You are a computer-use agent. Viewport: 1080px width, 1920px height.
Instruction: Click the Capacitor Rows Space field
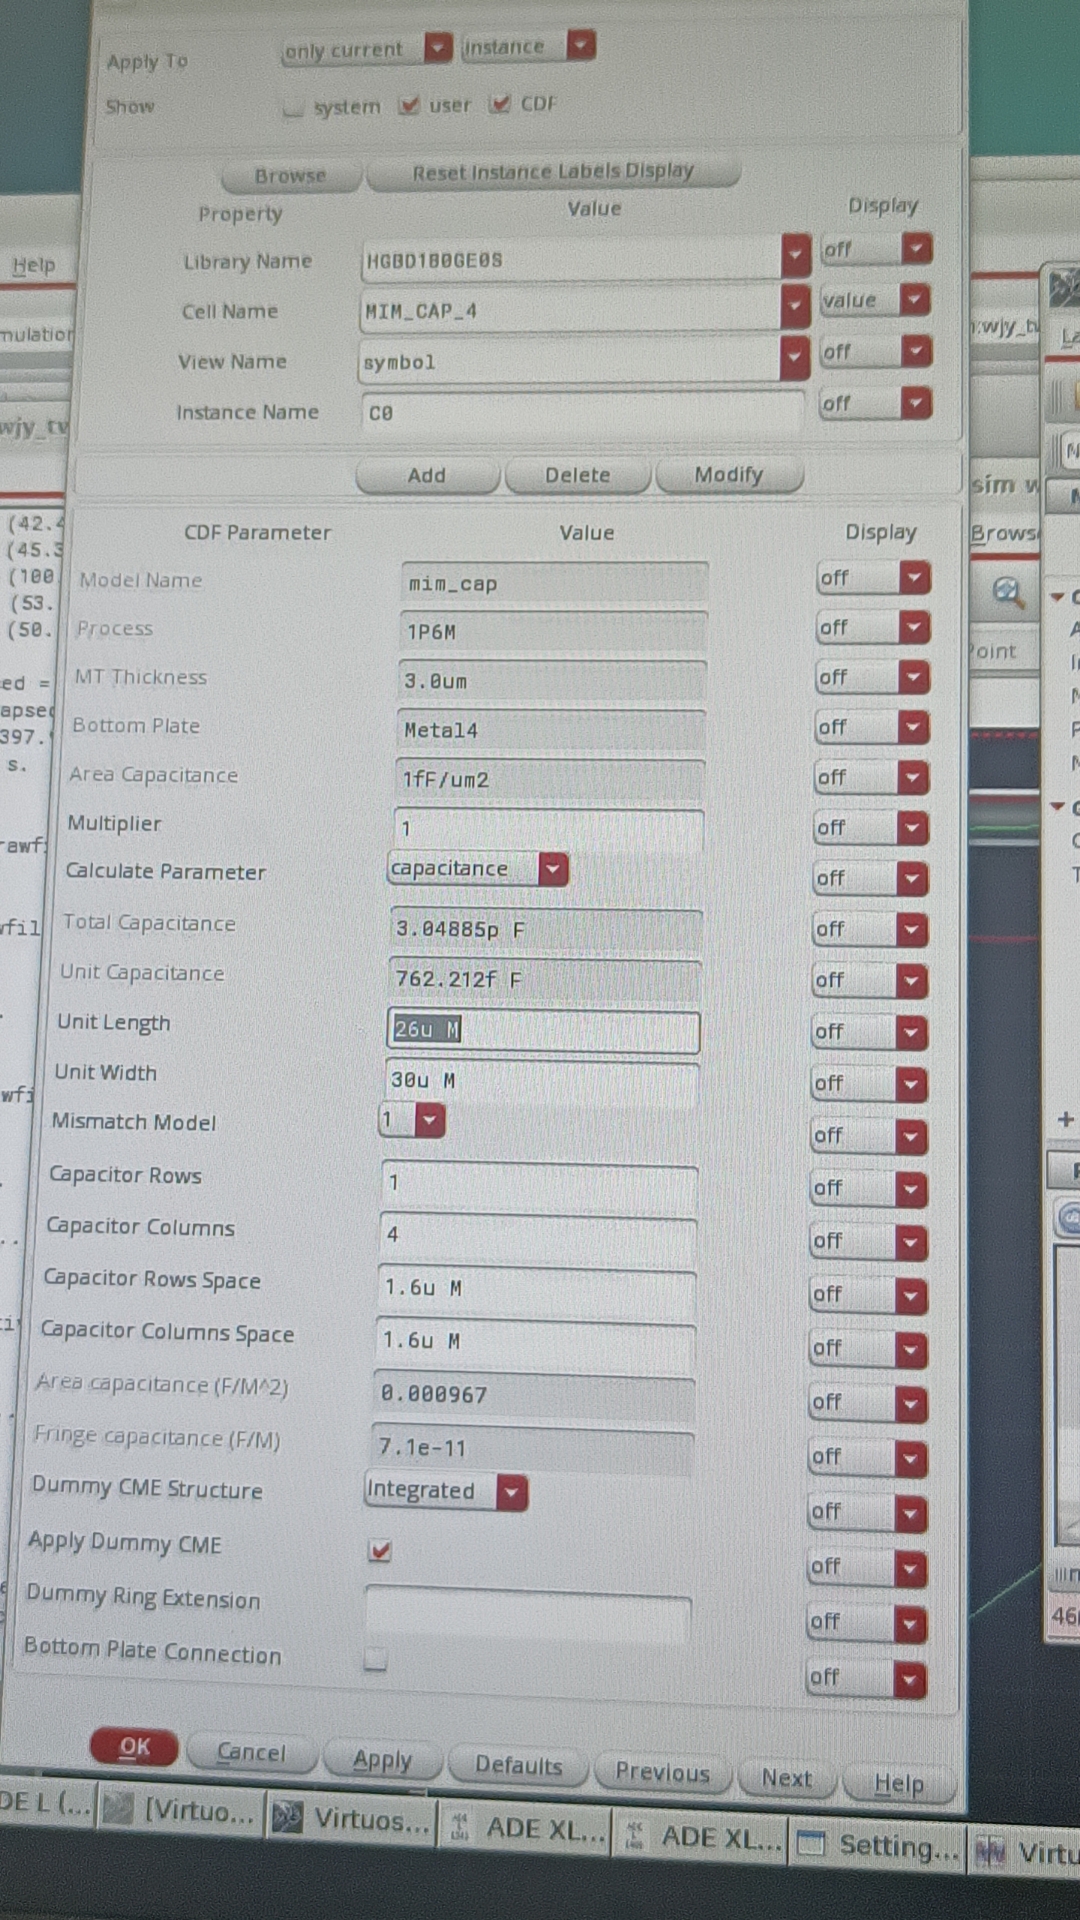536,1288
